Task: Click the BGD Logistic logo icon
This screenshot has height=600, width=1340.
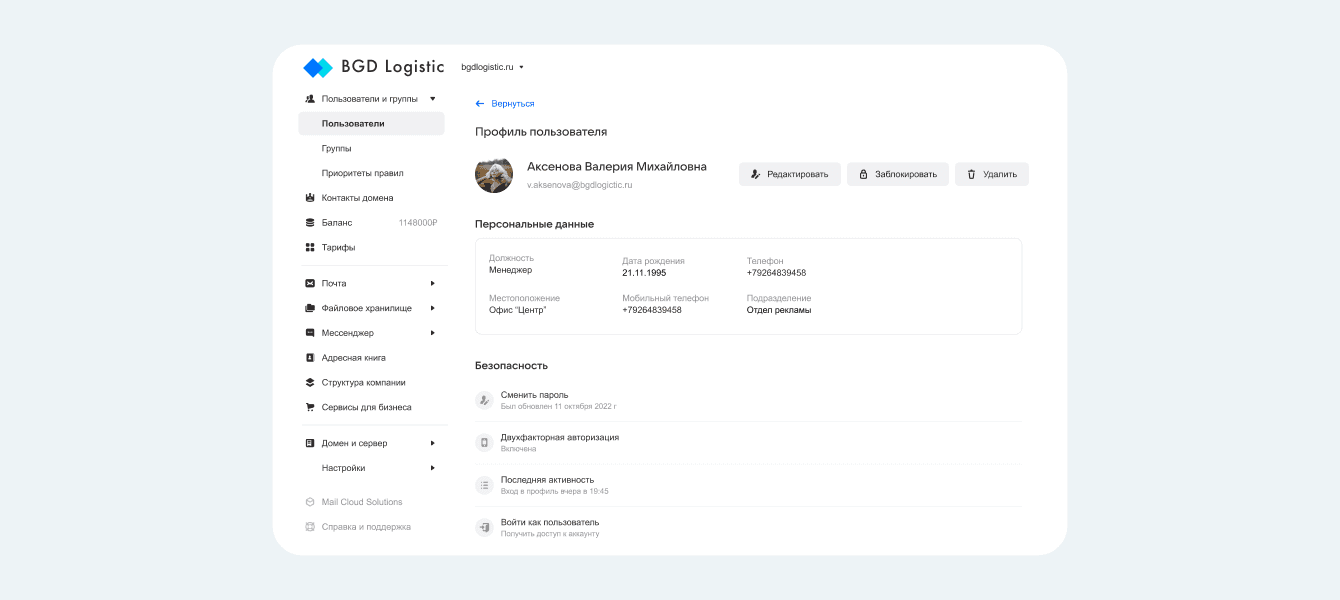Action: pyautogui.click(x=318, y=68)
